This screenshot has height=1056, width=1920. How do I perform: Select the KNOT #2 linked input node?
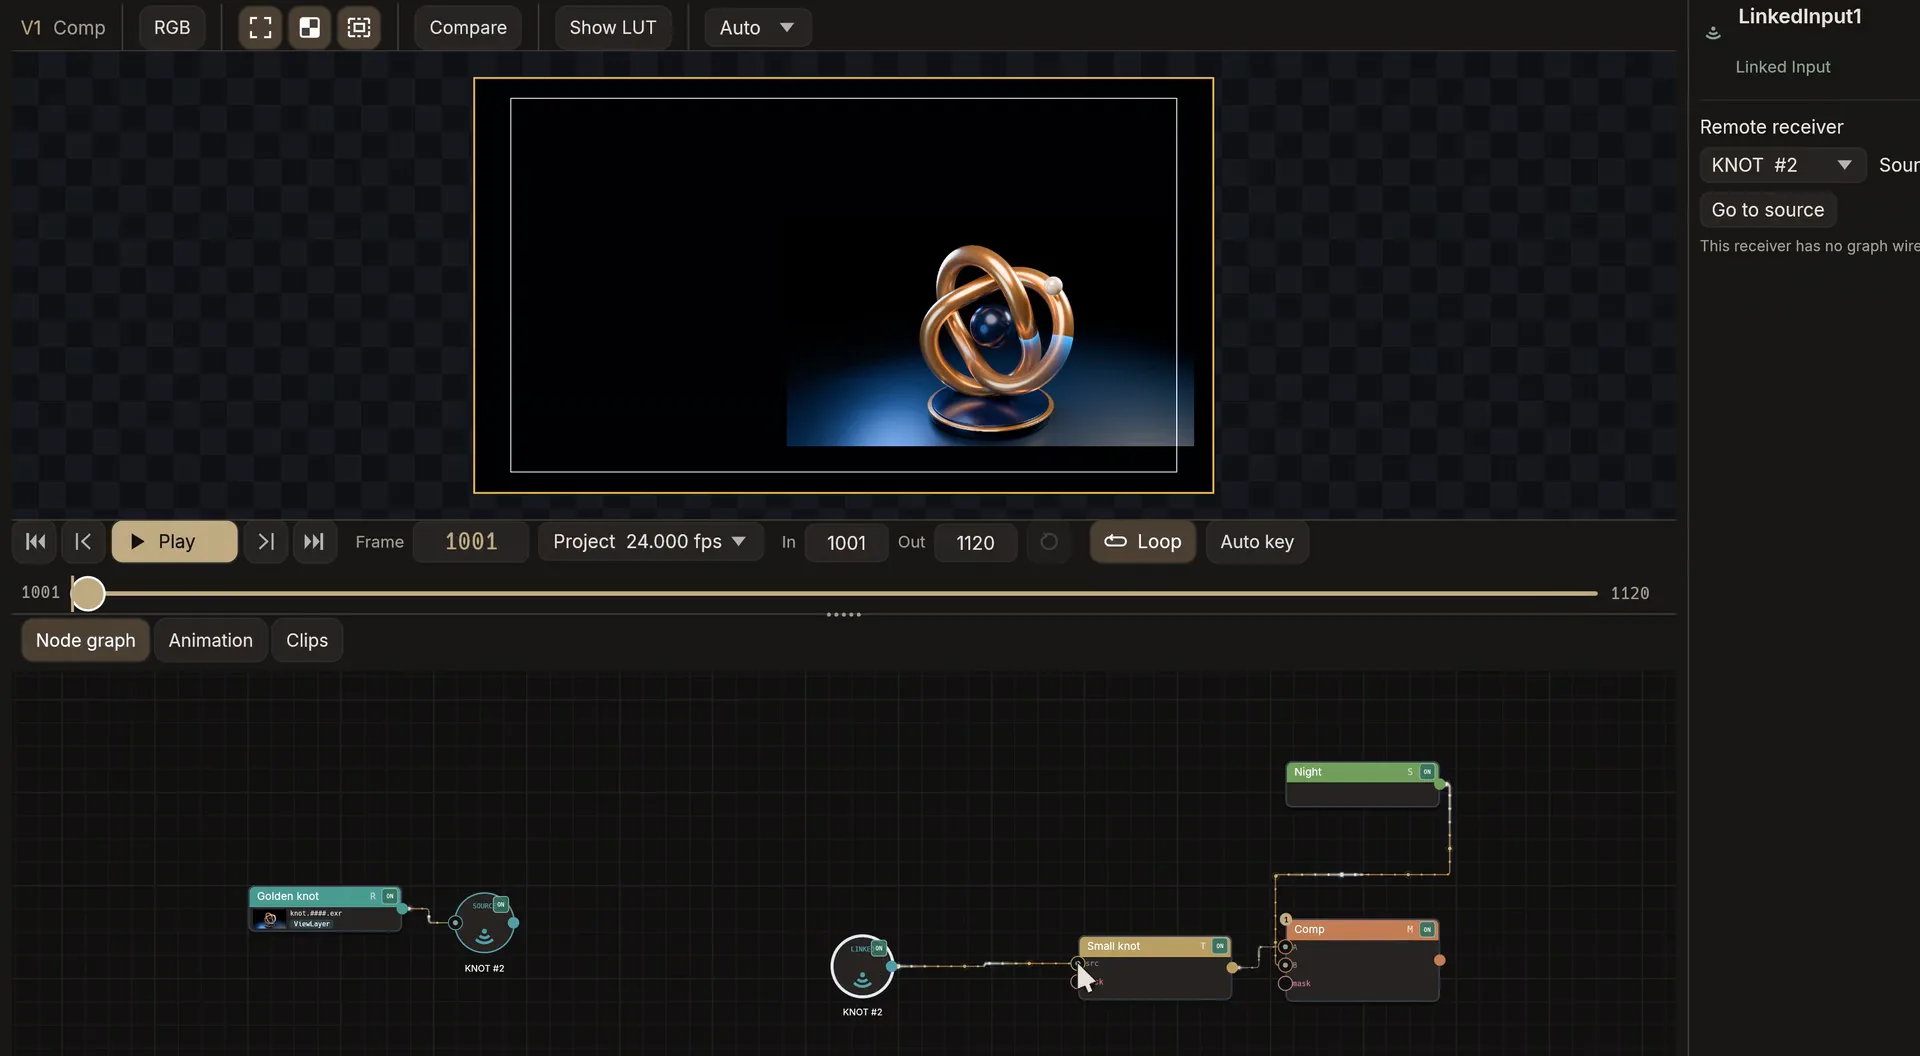pyautogui.click(x=862, y=966)
